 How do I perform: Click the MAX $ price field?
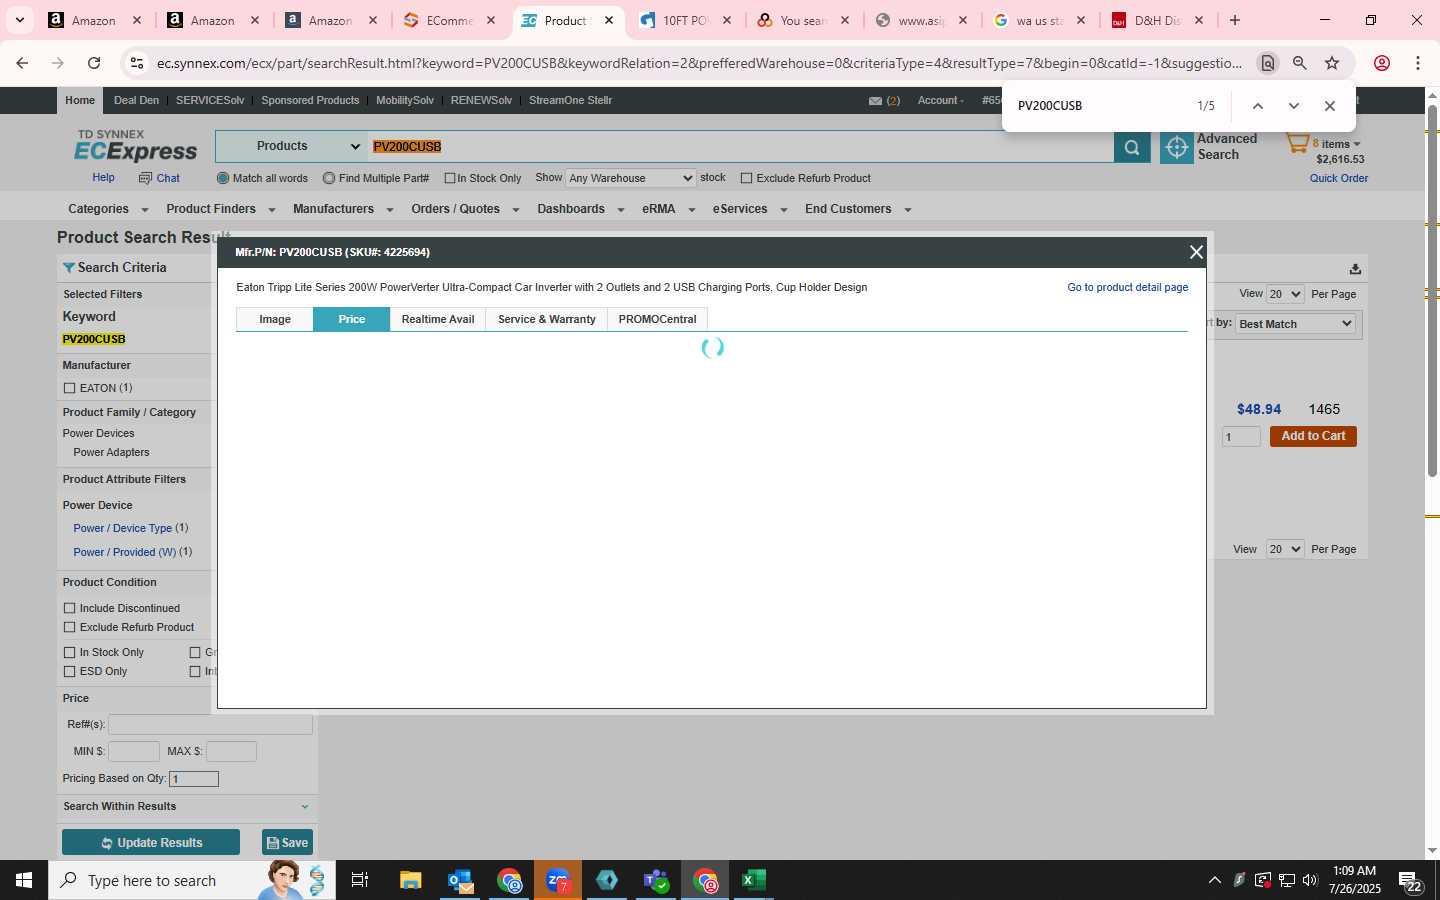pyautogui.click(x=231, y=751)
